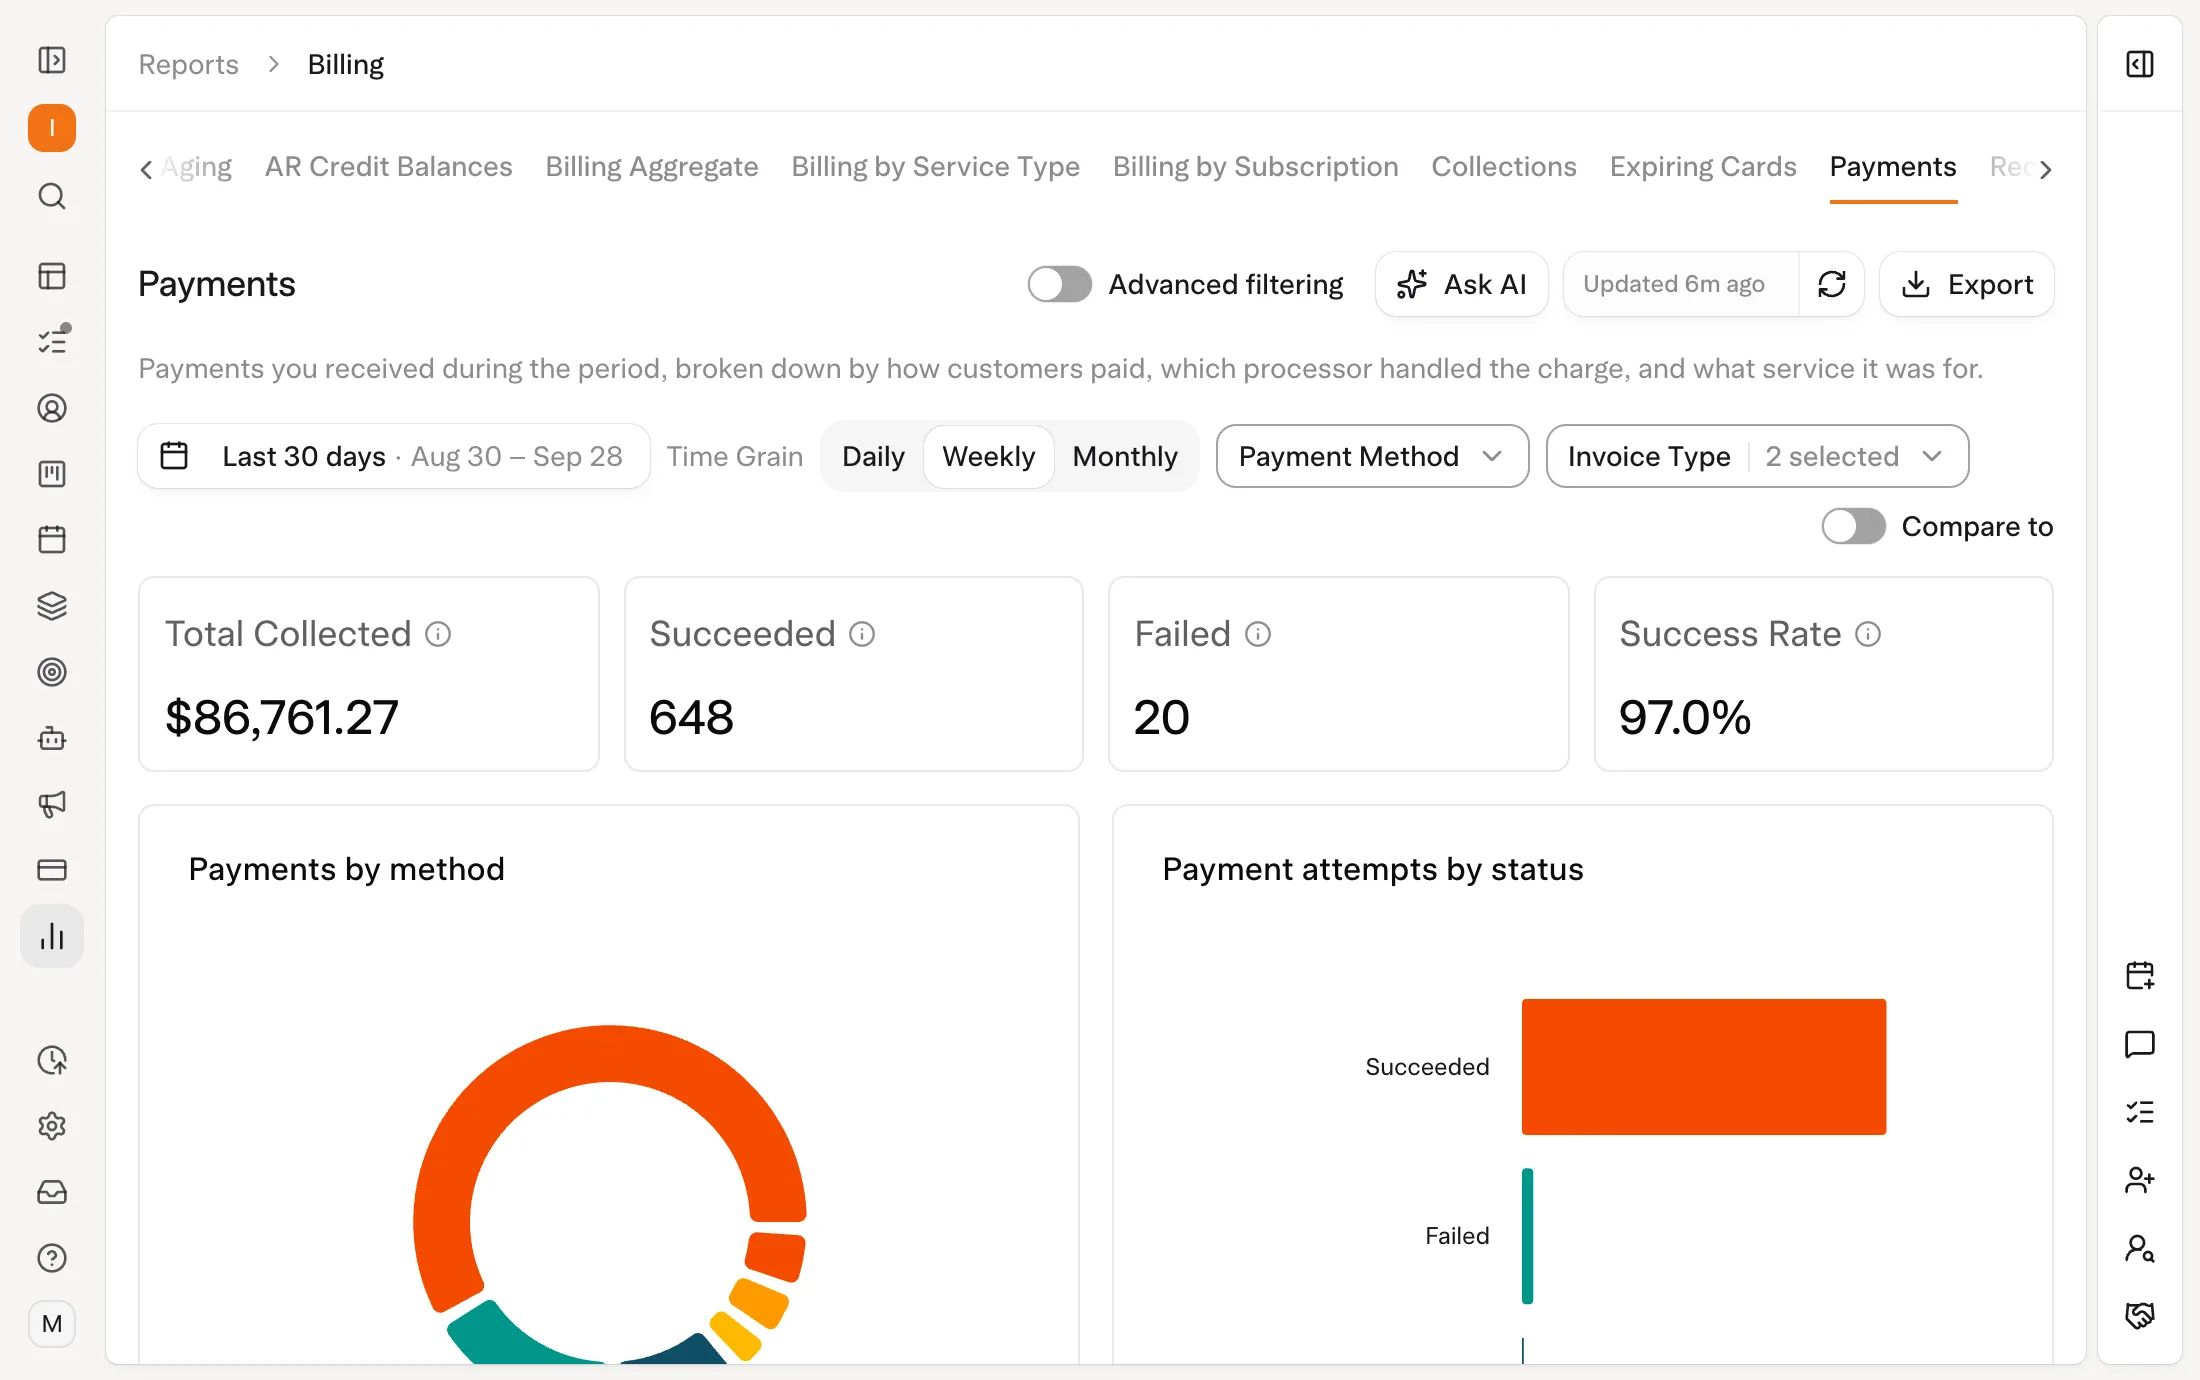Click the refresh data icon
The height and width of the screenshot is (1380, 2200).
[1832, 285]
